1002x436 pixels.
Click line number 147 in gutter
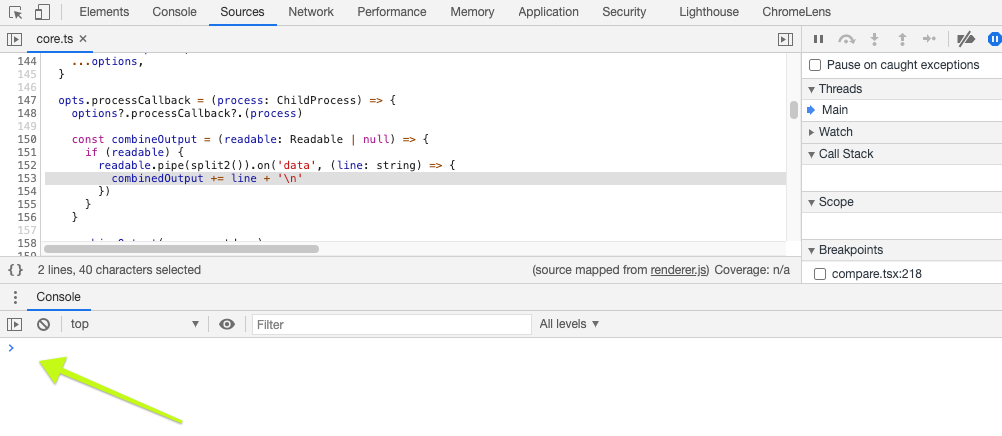26,100
